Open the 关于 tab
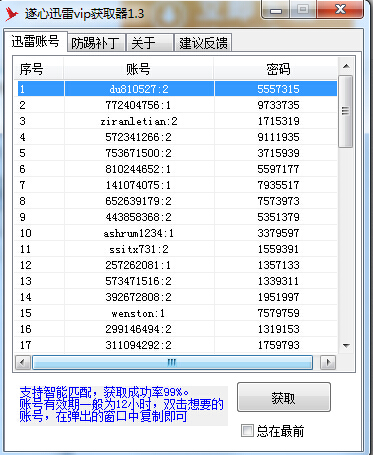 tap(150, 43)
